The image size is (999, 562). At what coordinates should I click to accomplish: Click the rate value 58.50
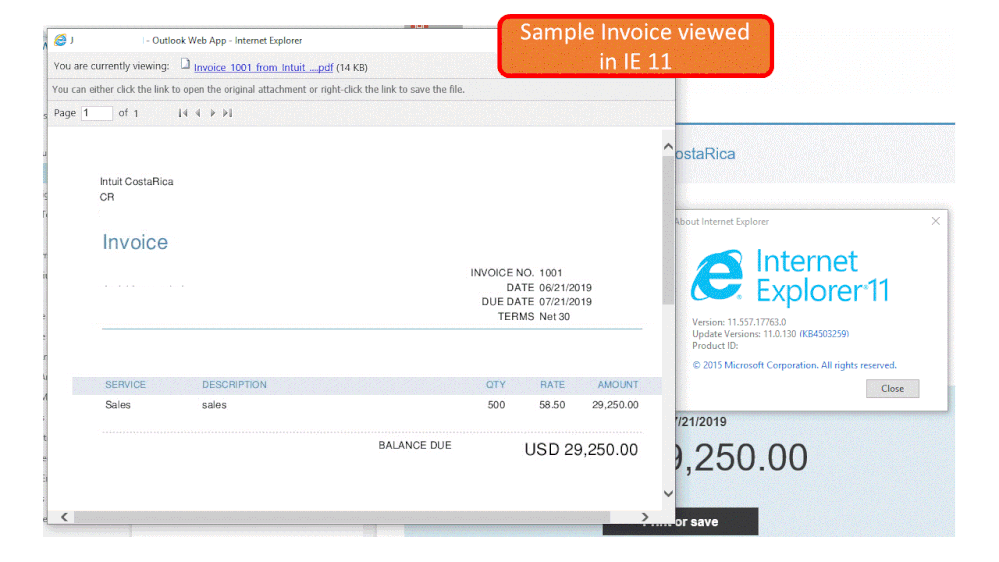click(552, 405)
